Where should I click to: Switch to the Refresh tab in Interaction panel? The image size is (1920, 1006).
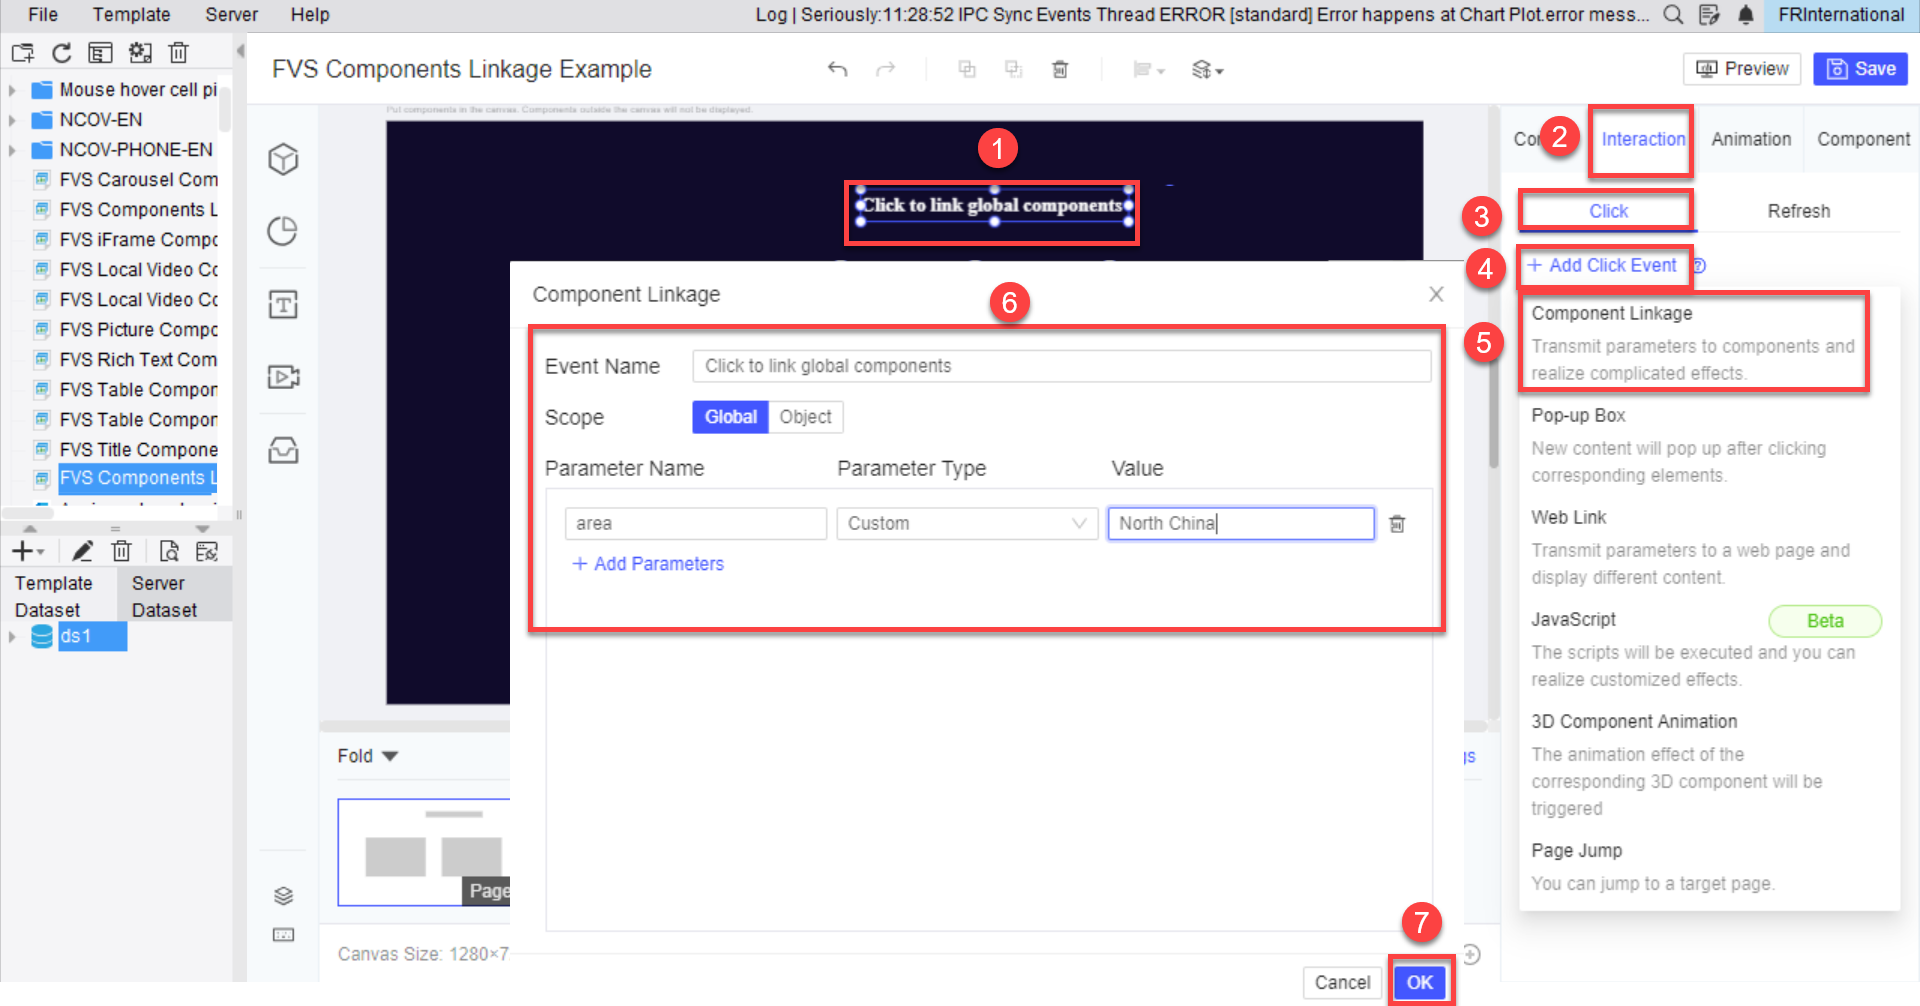(x=1798, y=211)
